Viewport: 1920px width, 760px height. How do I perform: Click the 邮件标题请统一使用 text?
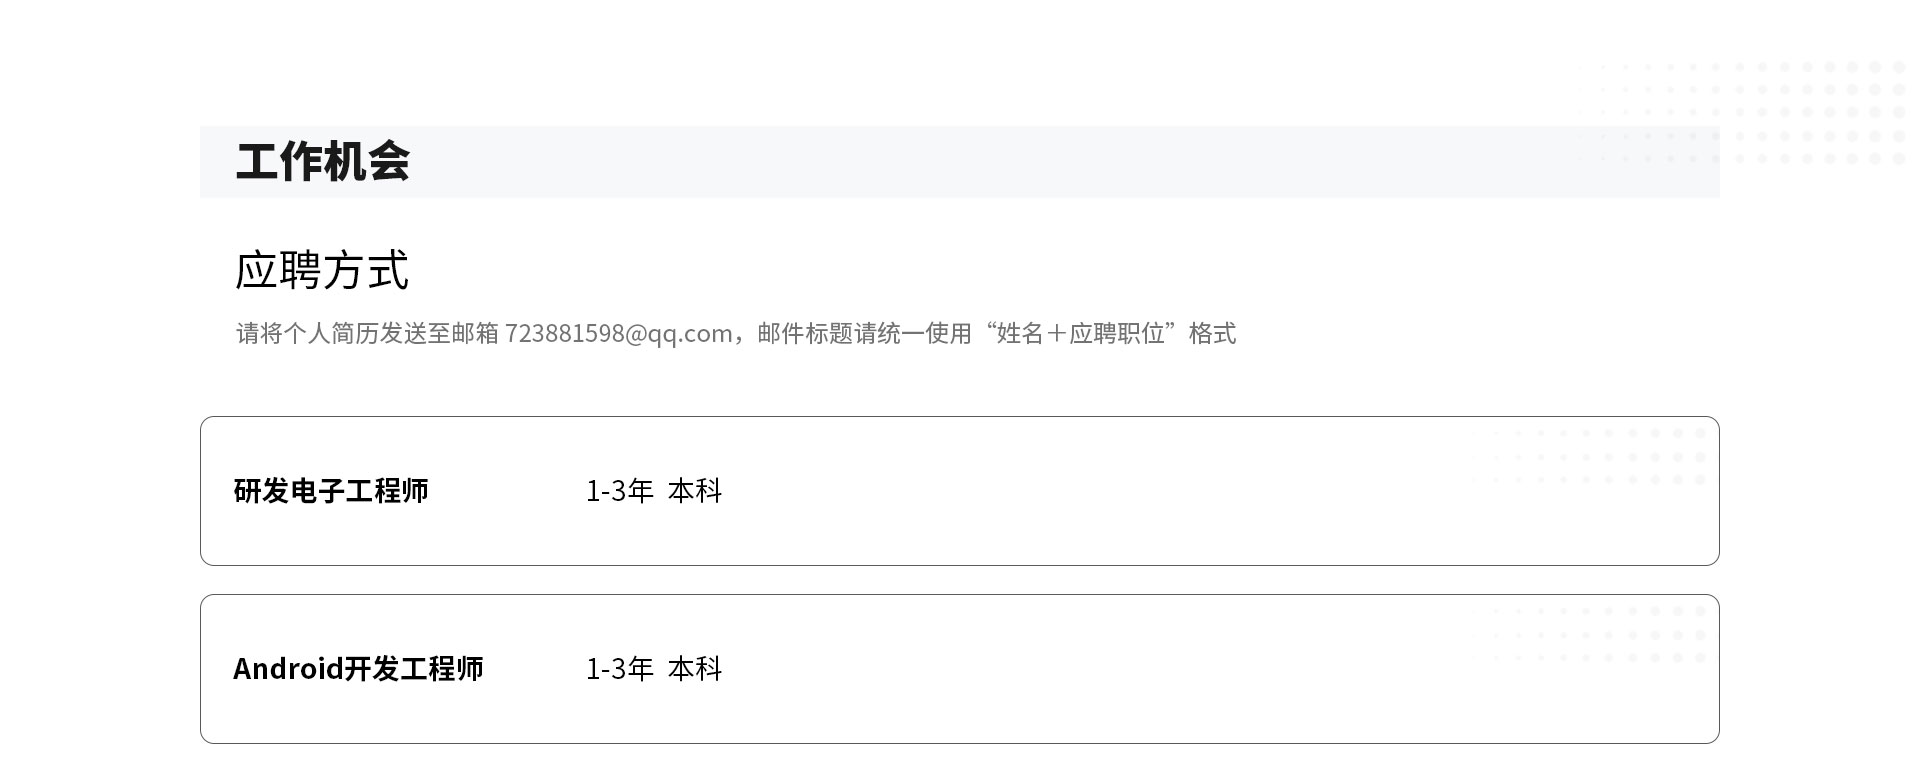tap(865, 333)
